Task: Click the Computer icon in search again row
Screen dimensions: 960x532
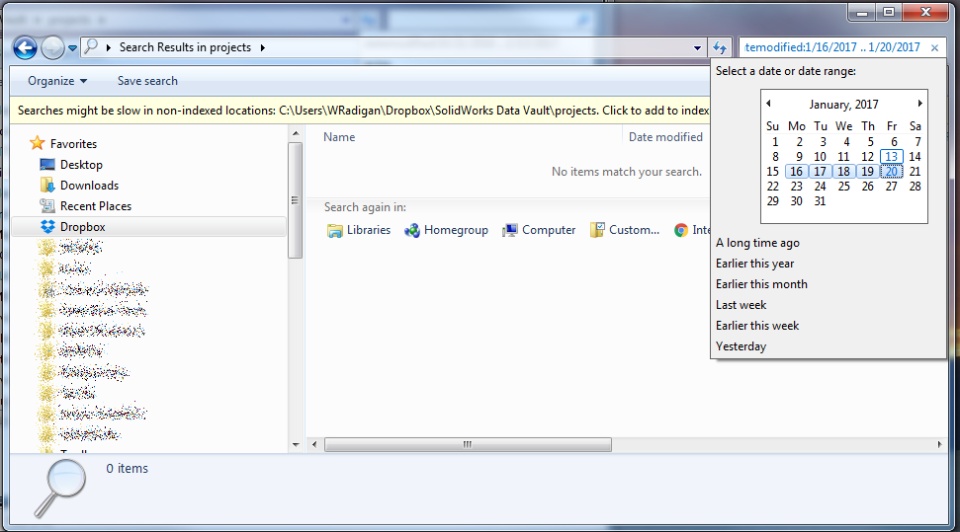Action: click(x=509, y=231)
